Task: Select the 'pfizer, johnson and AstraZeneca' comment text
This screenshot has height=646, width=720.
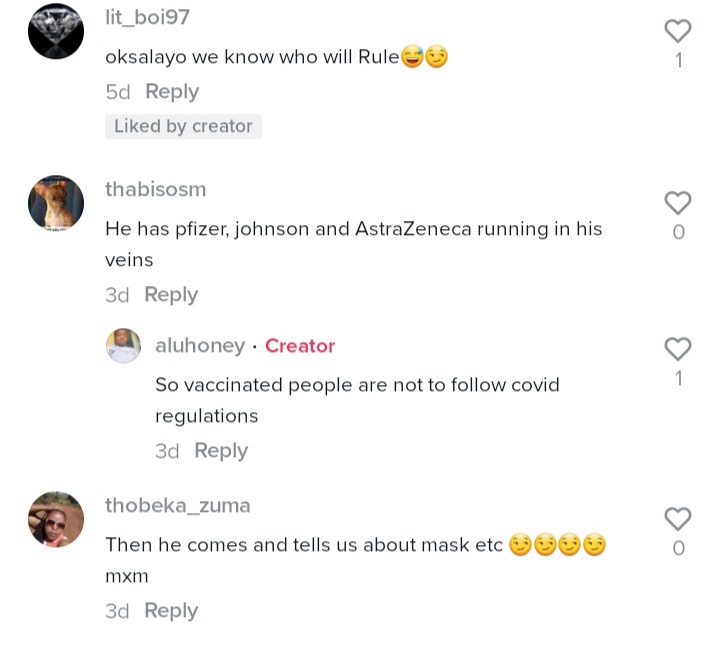Action: click(354, 244)
